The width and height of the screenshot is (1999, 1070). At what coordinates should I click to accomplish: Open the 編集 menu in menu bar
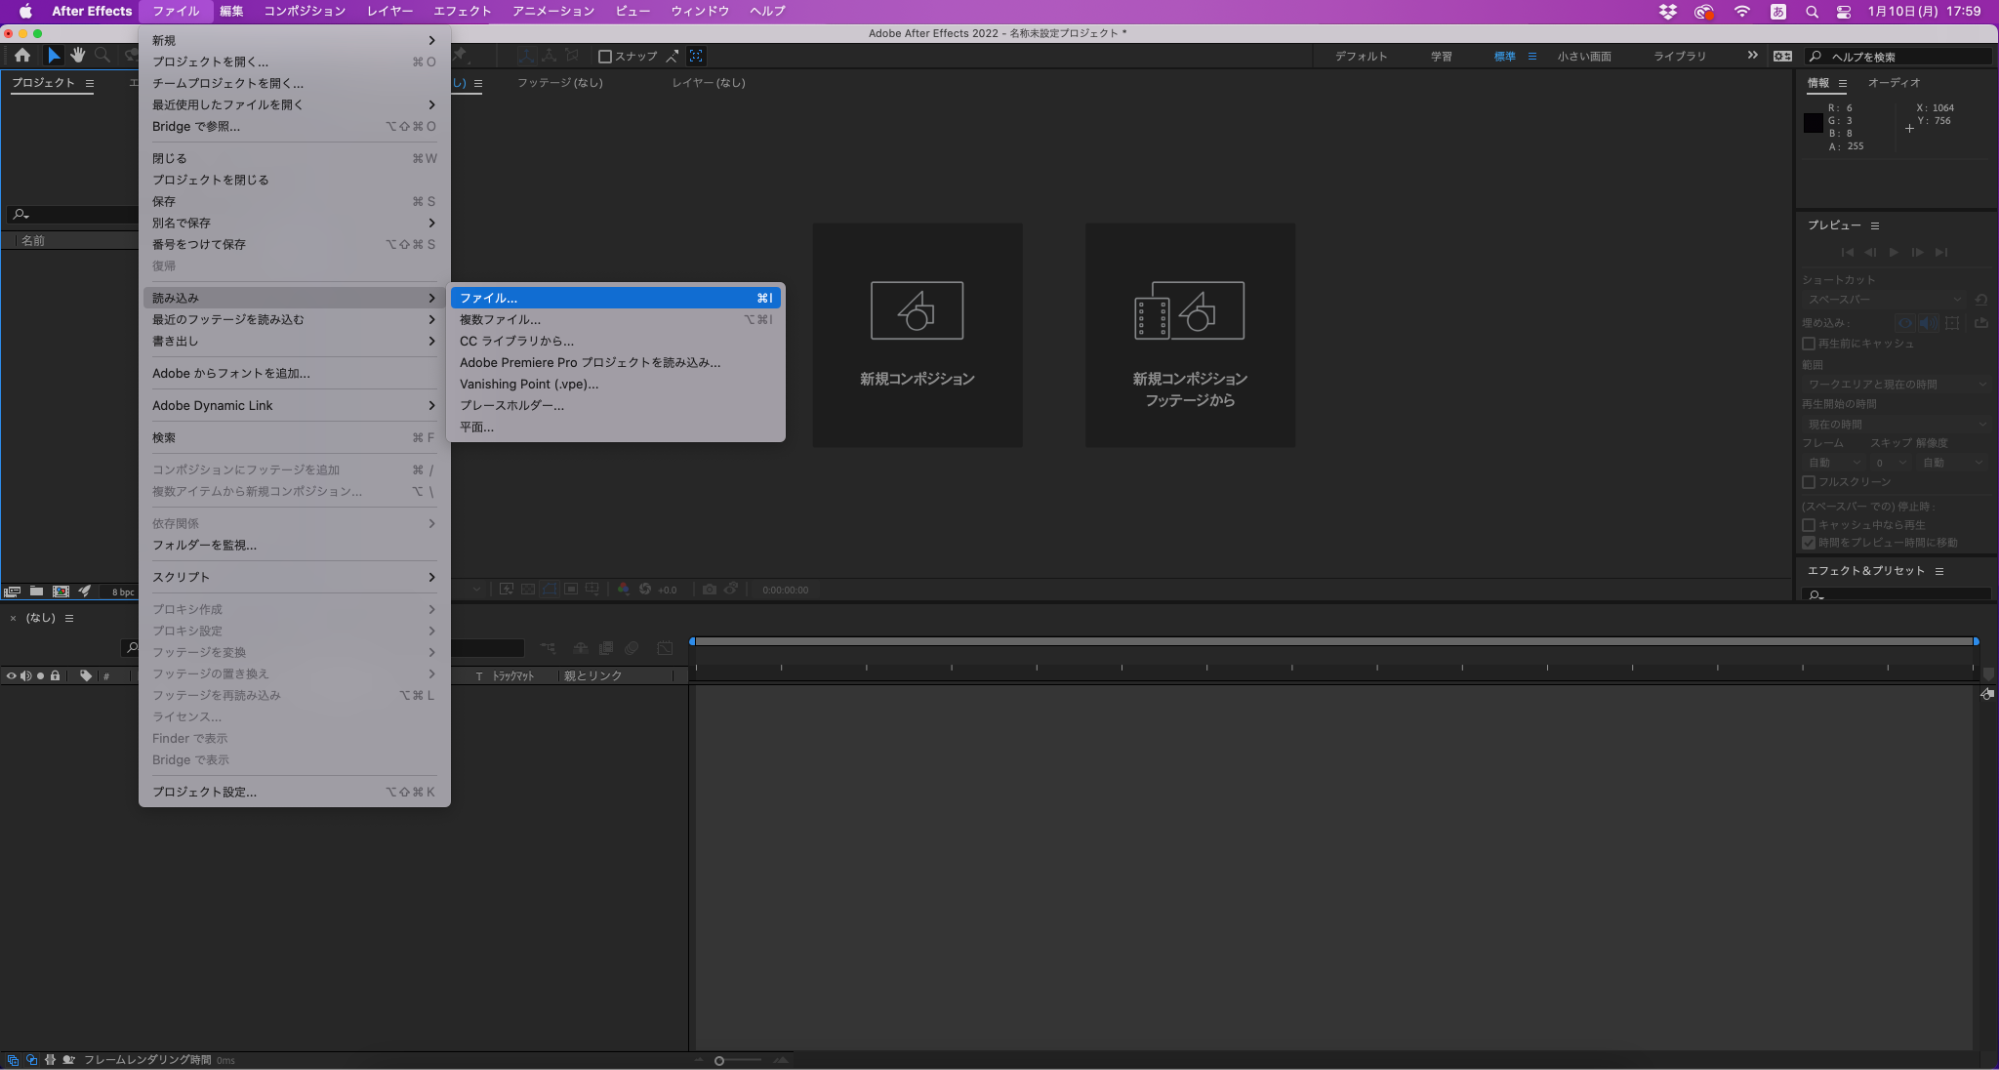231,11
